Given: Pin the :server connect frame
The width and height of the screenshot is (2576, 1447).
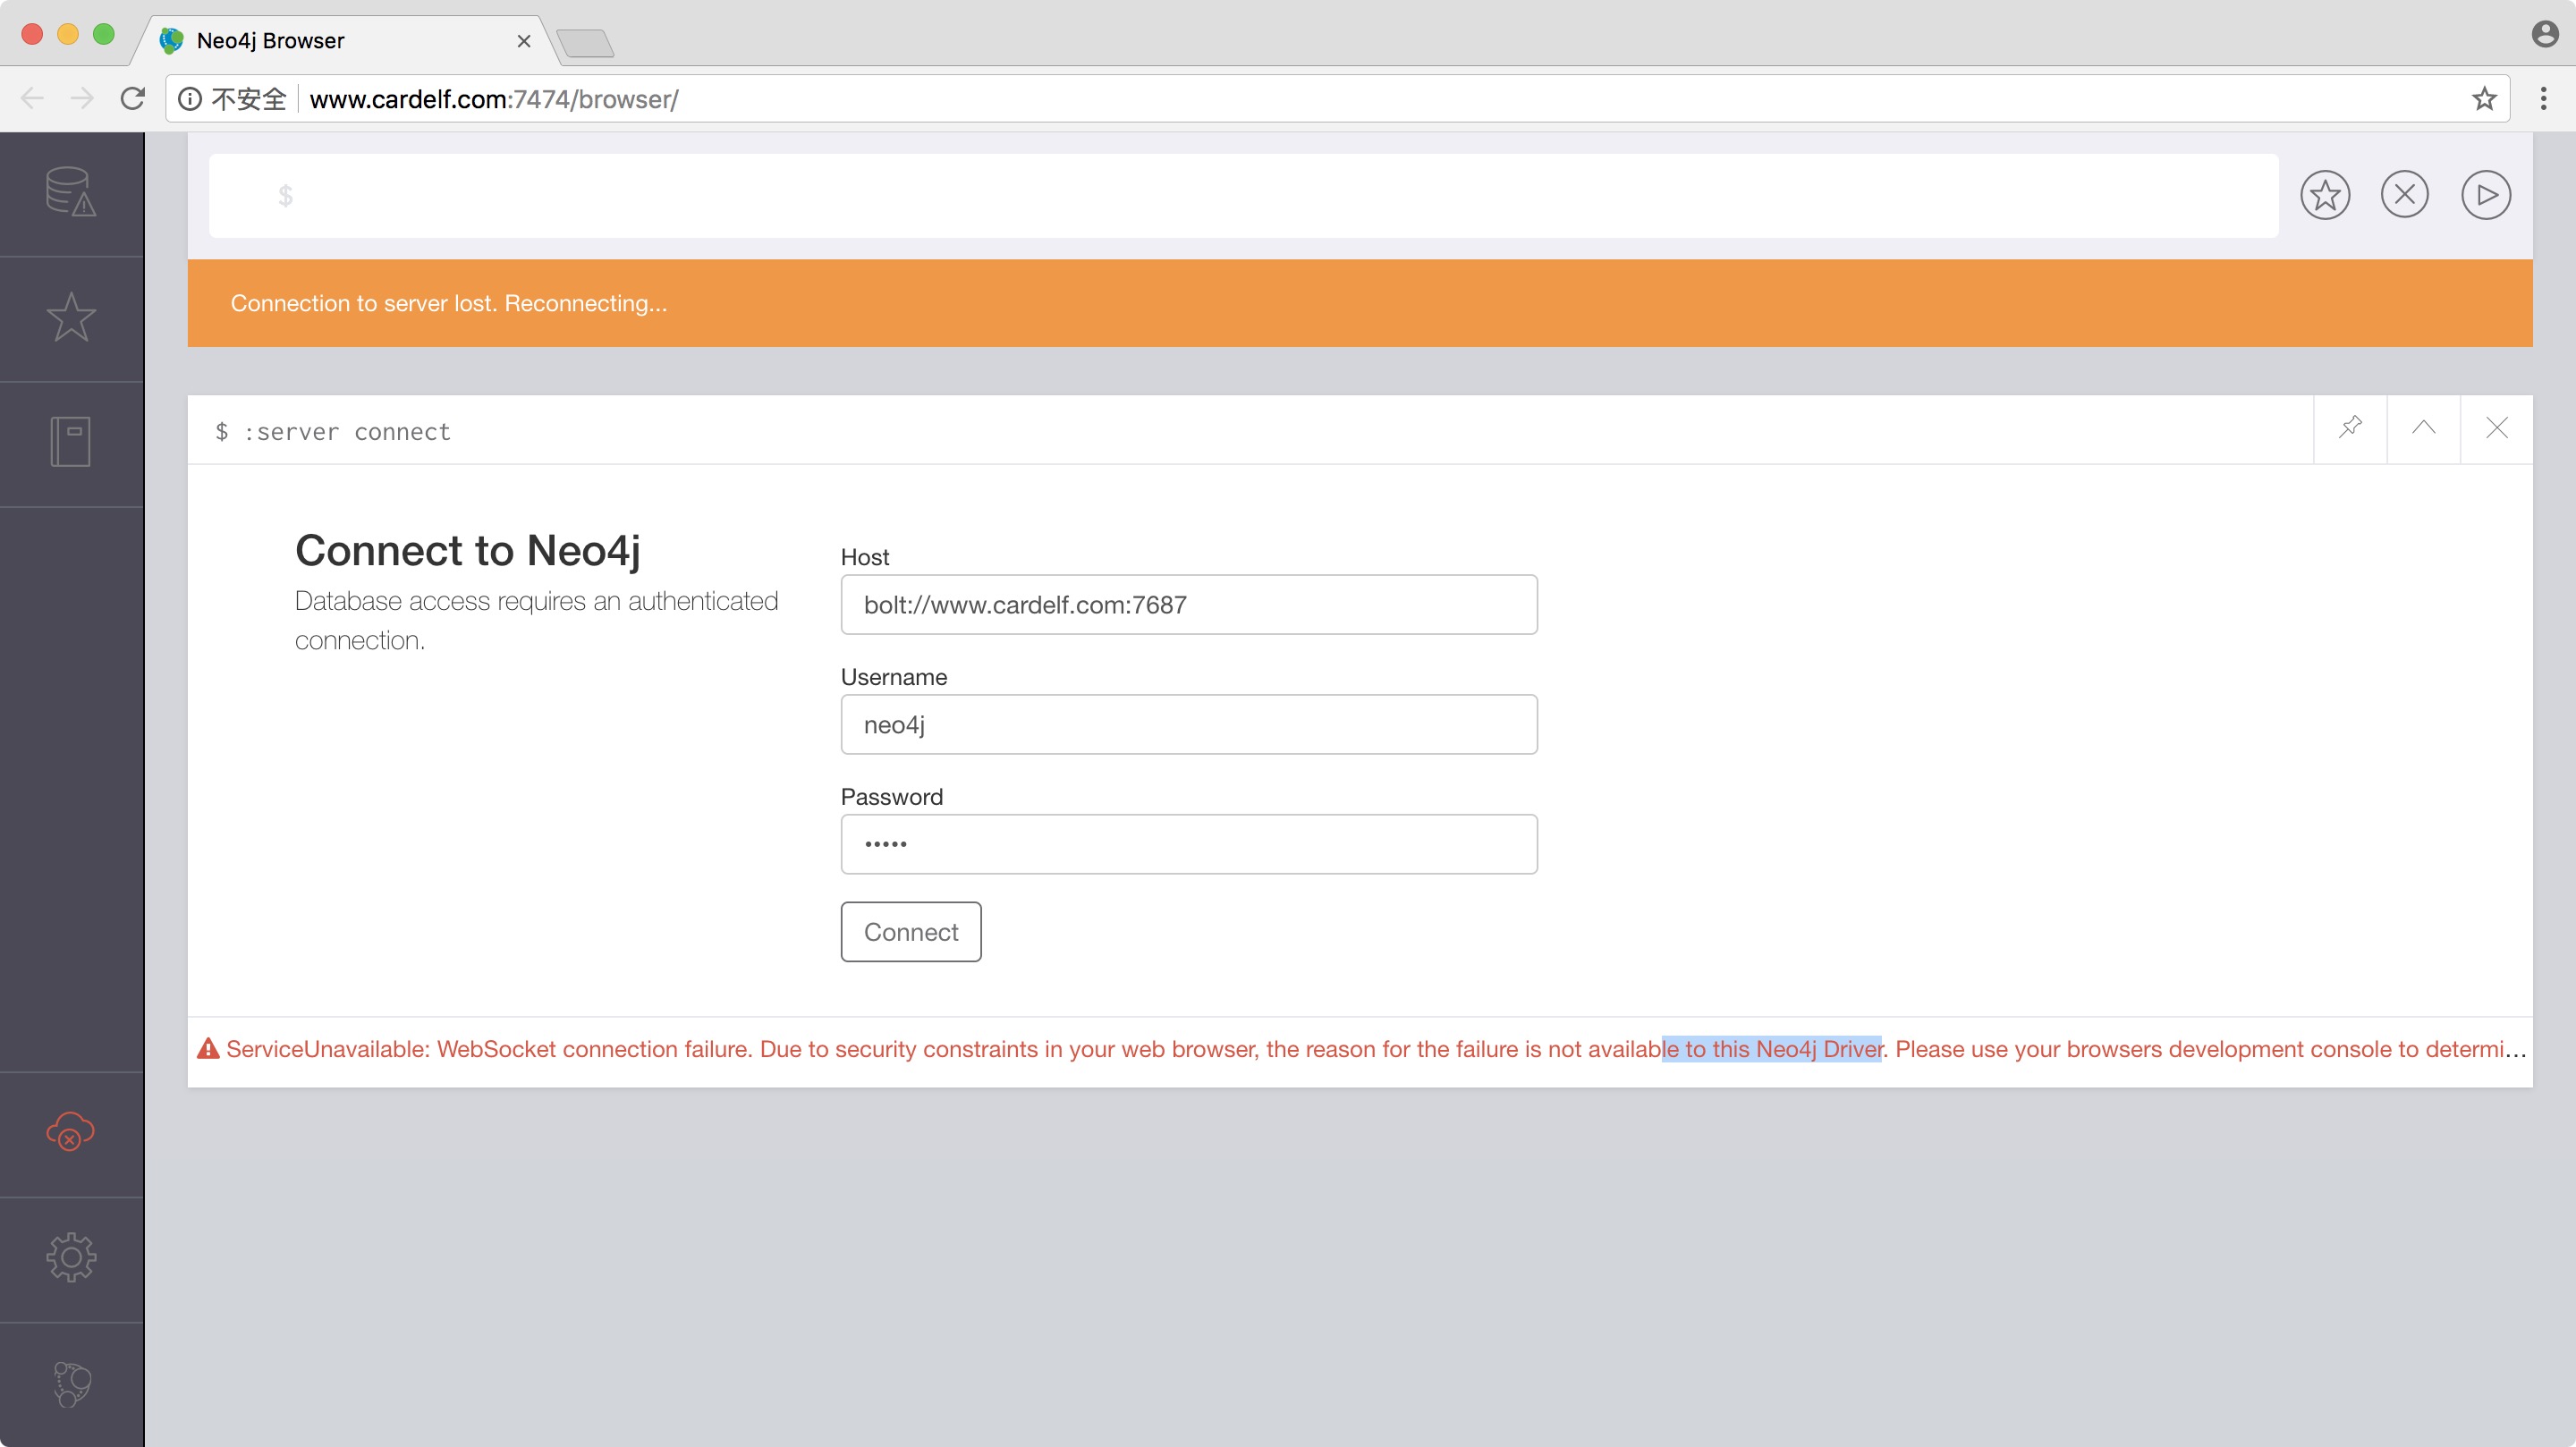Looking at the screenshot, I should coord(2350,428).
